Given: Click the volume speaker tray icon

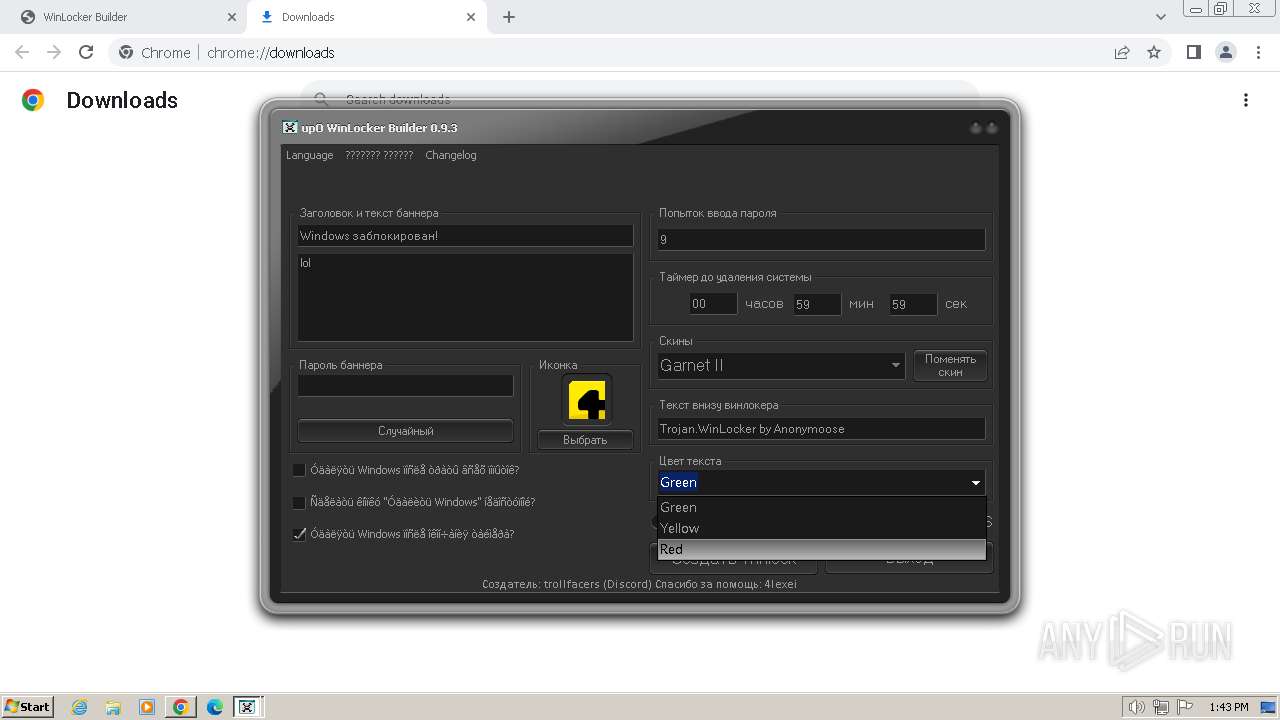Looking at the screenshot, I should click(1137, 707).
